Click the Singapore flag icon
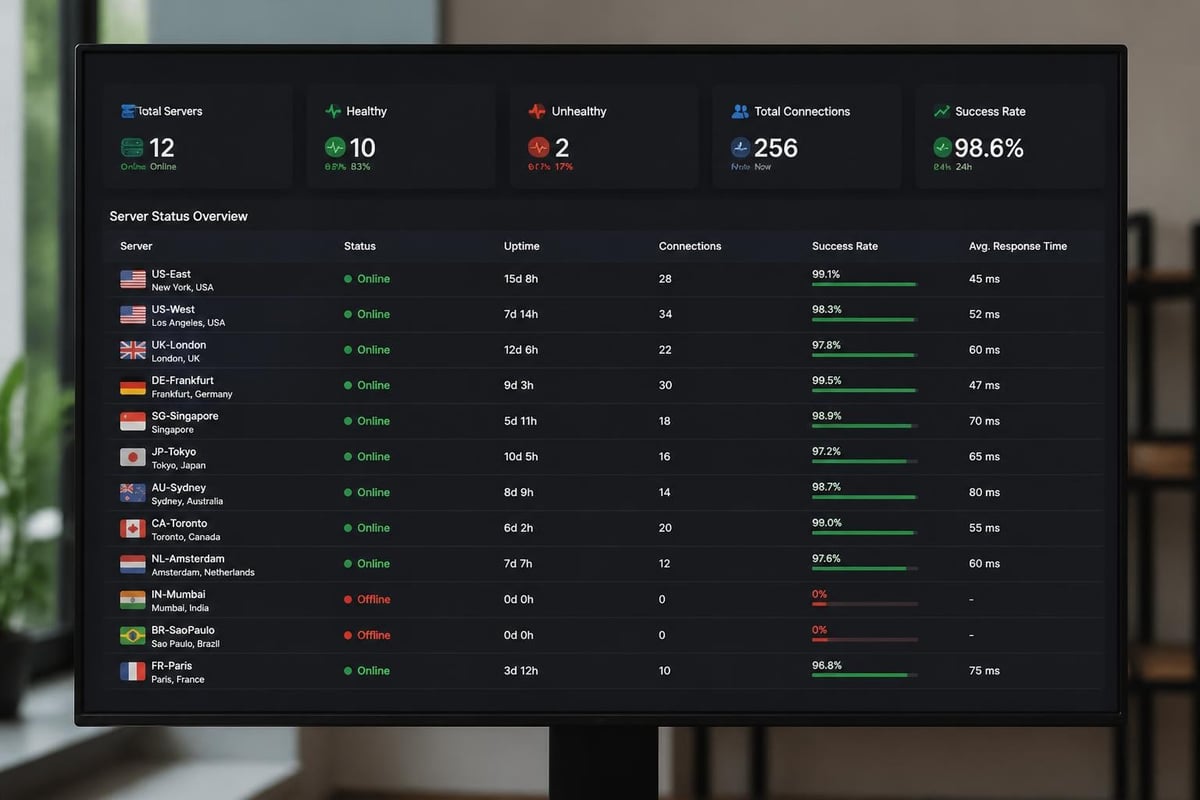The width and height of the screenshot is (1200, 800). 133,421
